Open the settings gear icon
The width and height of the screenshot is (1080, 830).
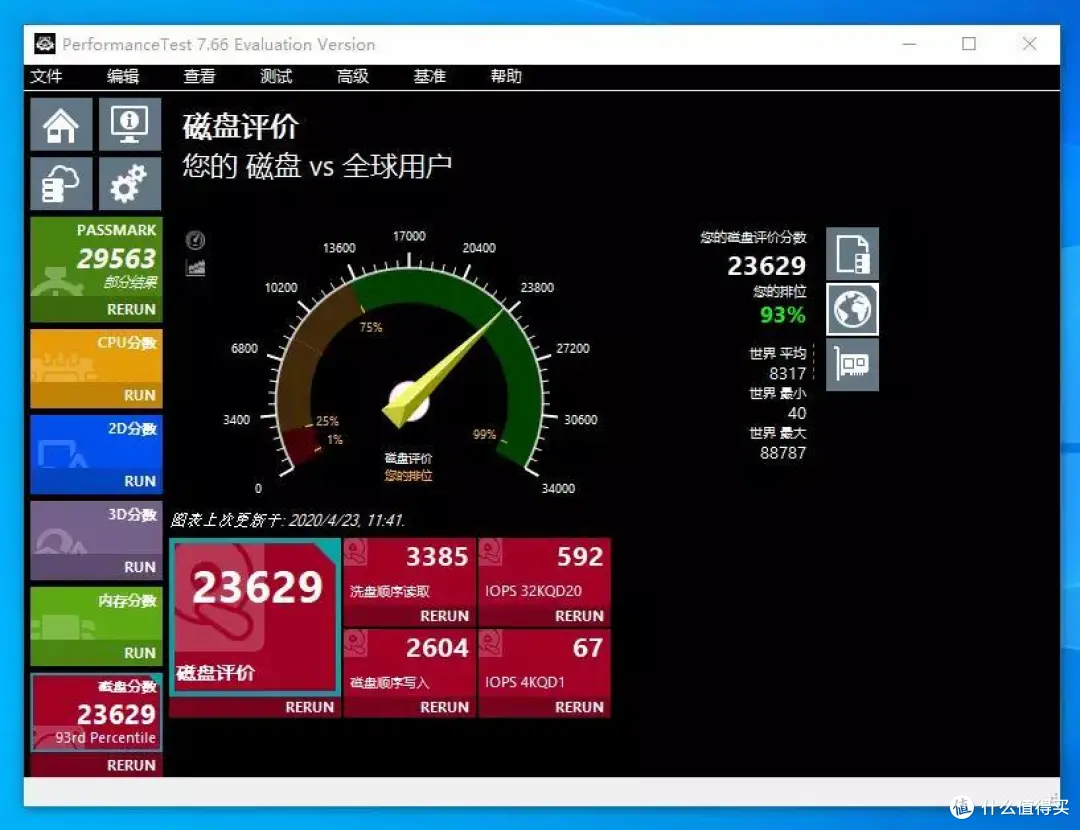[129, 184]
